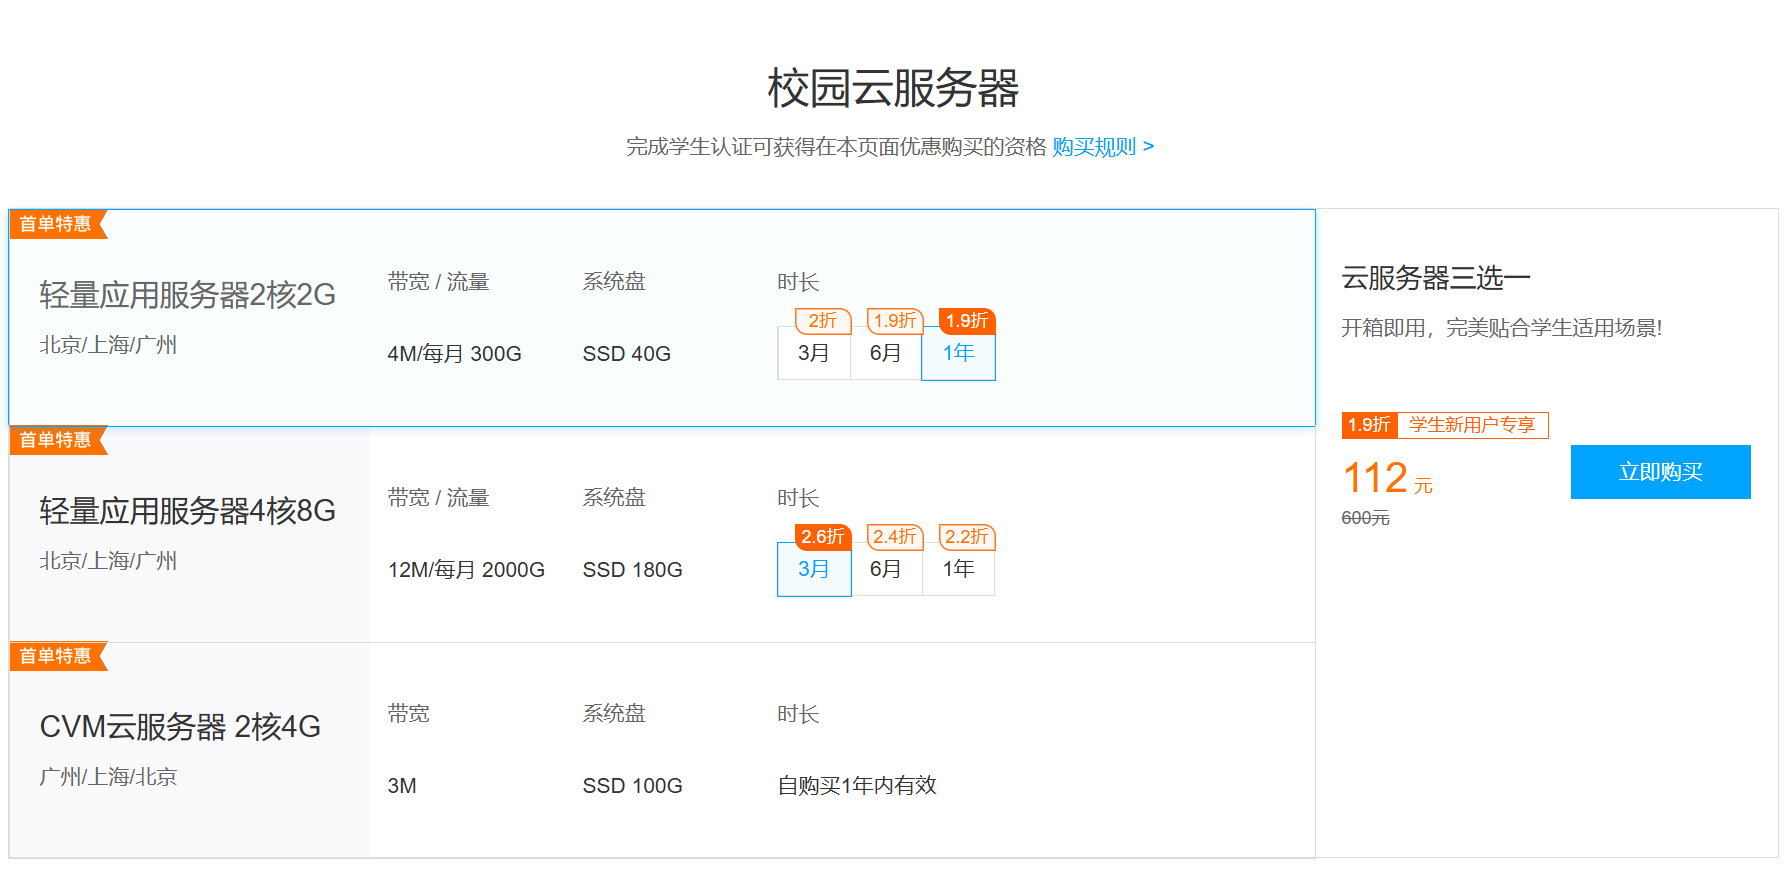
Task: Open the 购买规则 link
Action: coord(1102,147)
